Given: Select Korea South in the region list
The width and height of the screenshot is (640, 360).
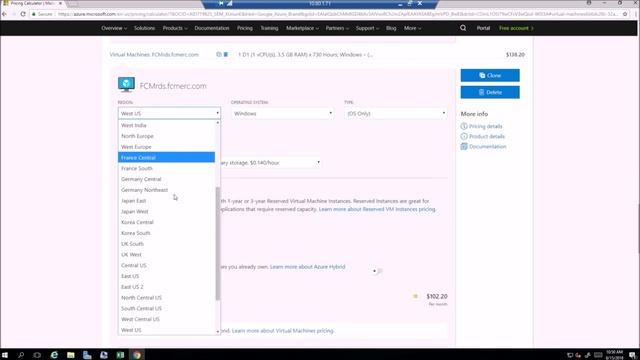Looking at the screenshot, I should click(x=167, y=233).
